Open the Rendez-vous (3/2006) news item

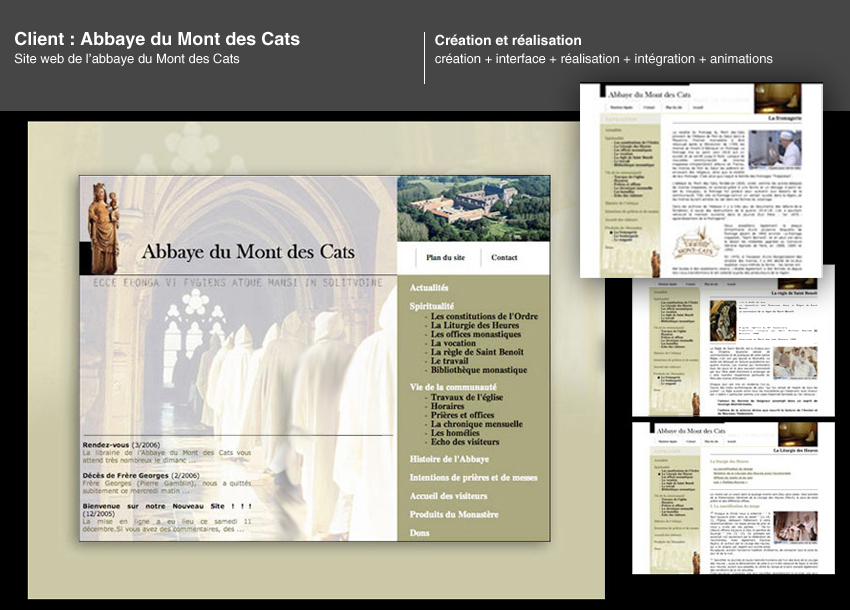pos(167,453)
